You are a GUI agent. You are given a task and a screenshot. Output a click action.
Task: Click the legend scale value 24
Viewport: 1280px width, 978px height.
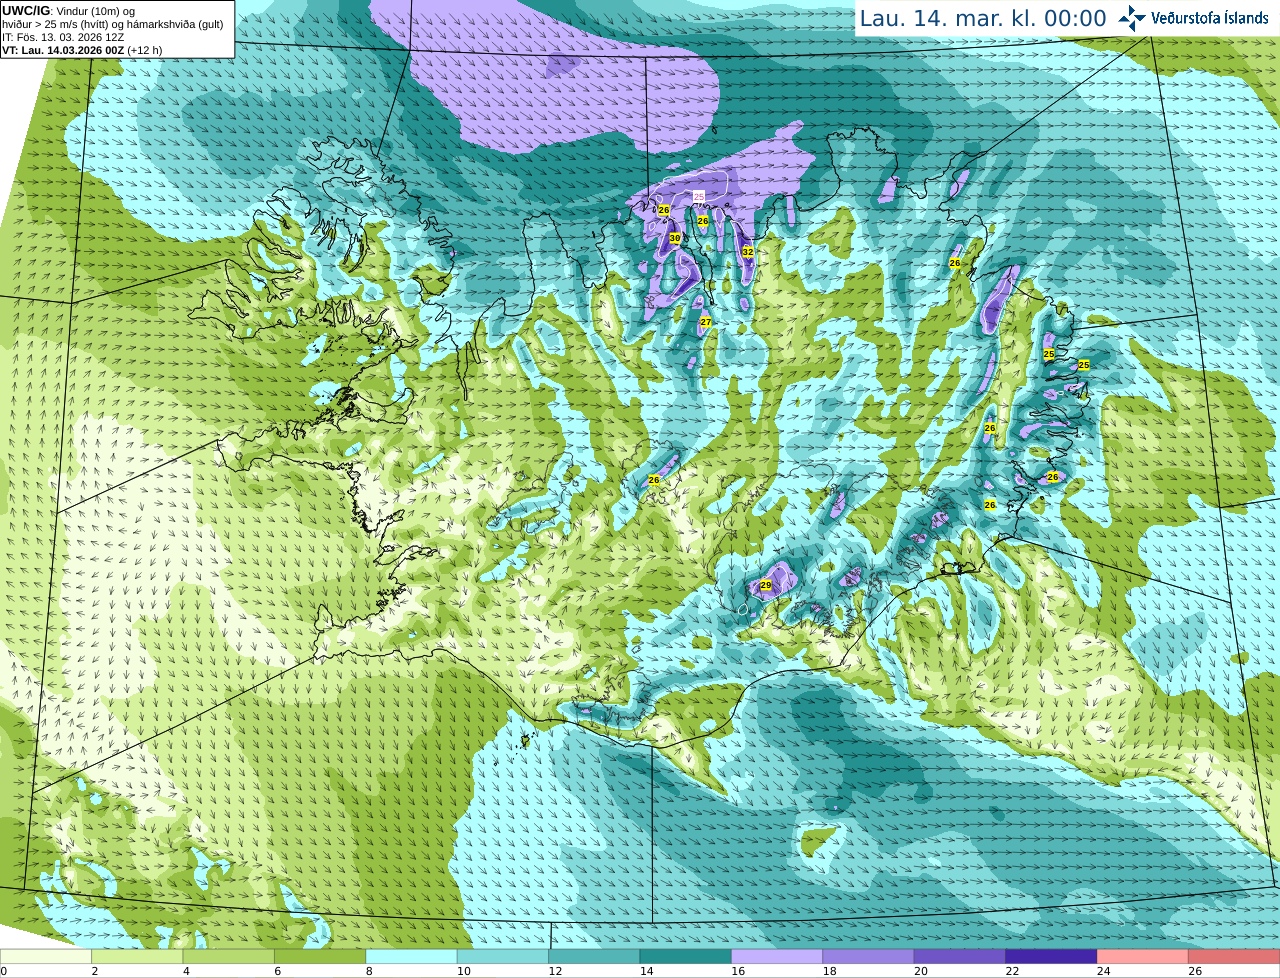1103,971
